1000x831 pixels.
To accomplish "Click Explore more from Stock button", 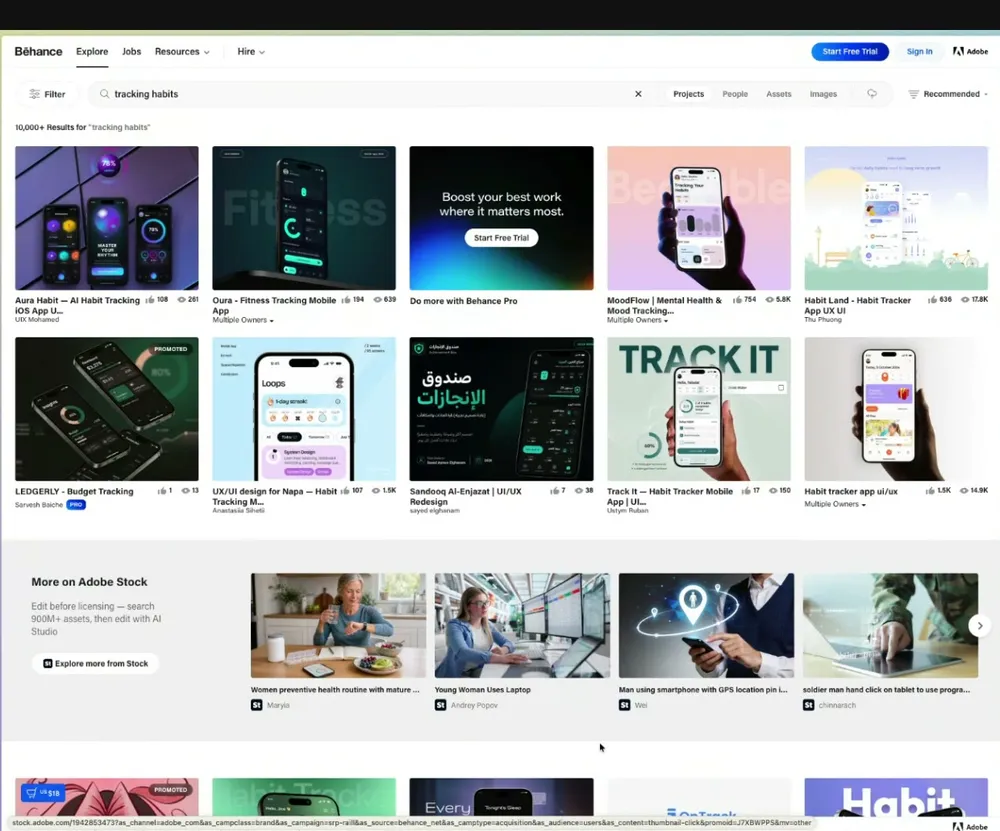I will click(95, 663).
